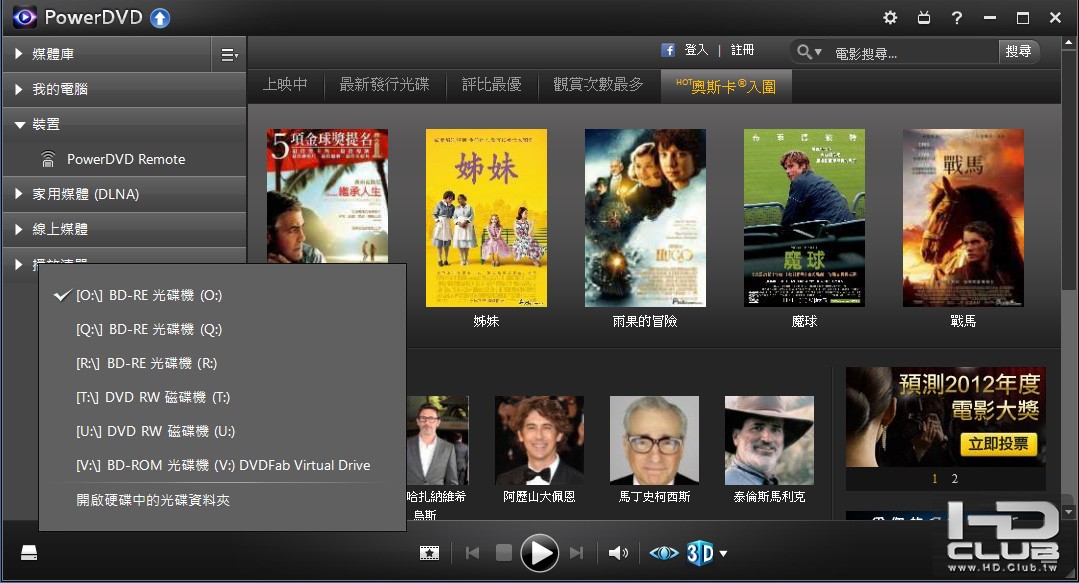Image resolution: width=1079 pixels, height=583 pixels.
Task: Click the PowerDVD upgrade arrow icon
Action: 160,18
